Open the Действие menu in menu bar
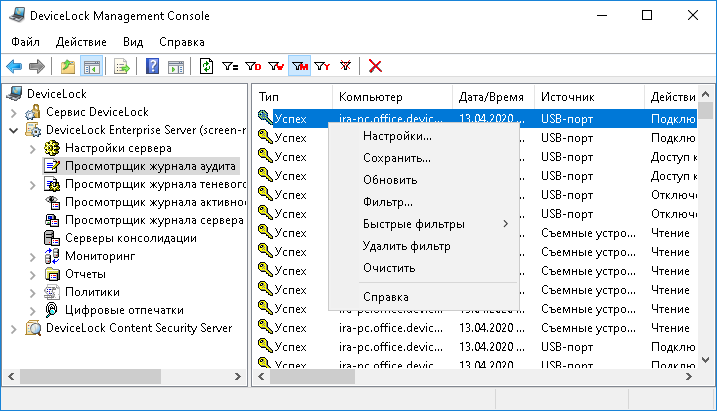Viewport: 717px width, 411px height. click(x=83, y=42)
